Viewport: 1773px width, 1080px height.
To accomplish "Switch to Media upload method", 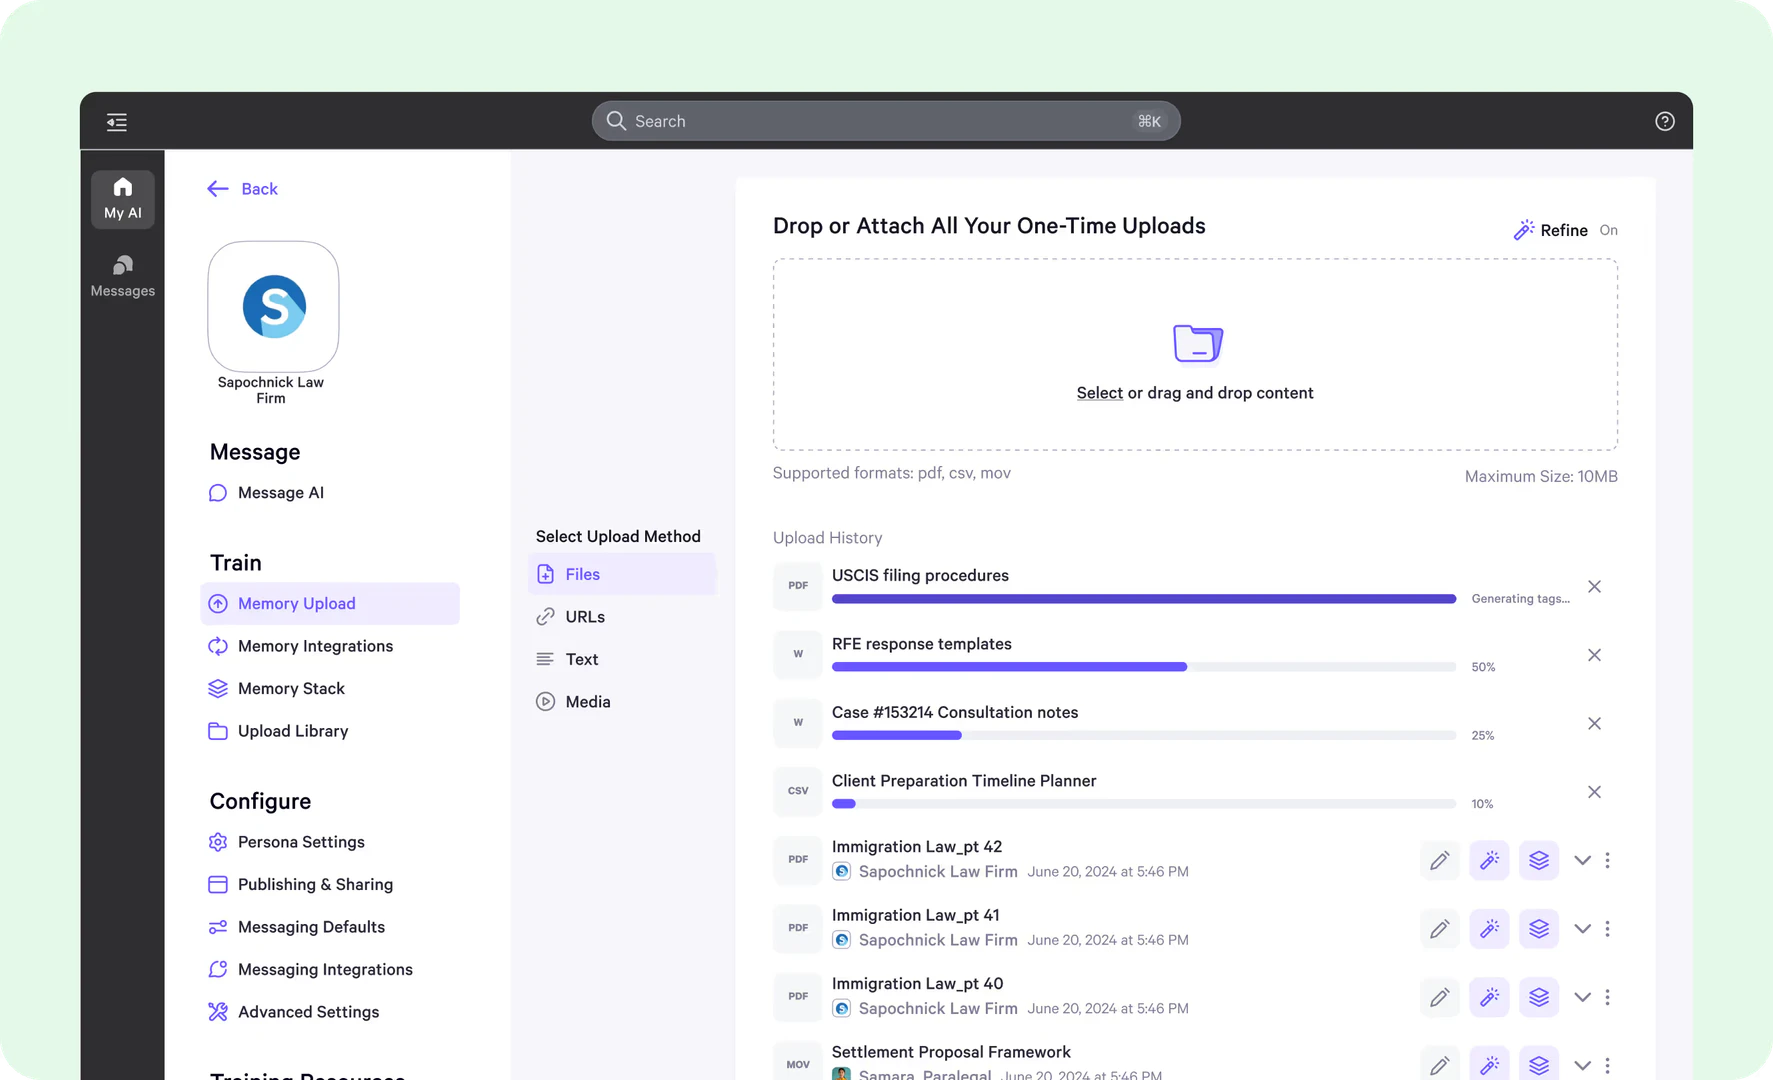I will pos(587,702).
